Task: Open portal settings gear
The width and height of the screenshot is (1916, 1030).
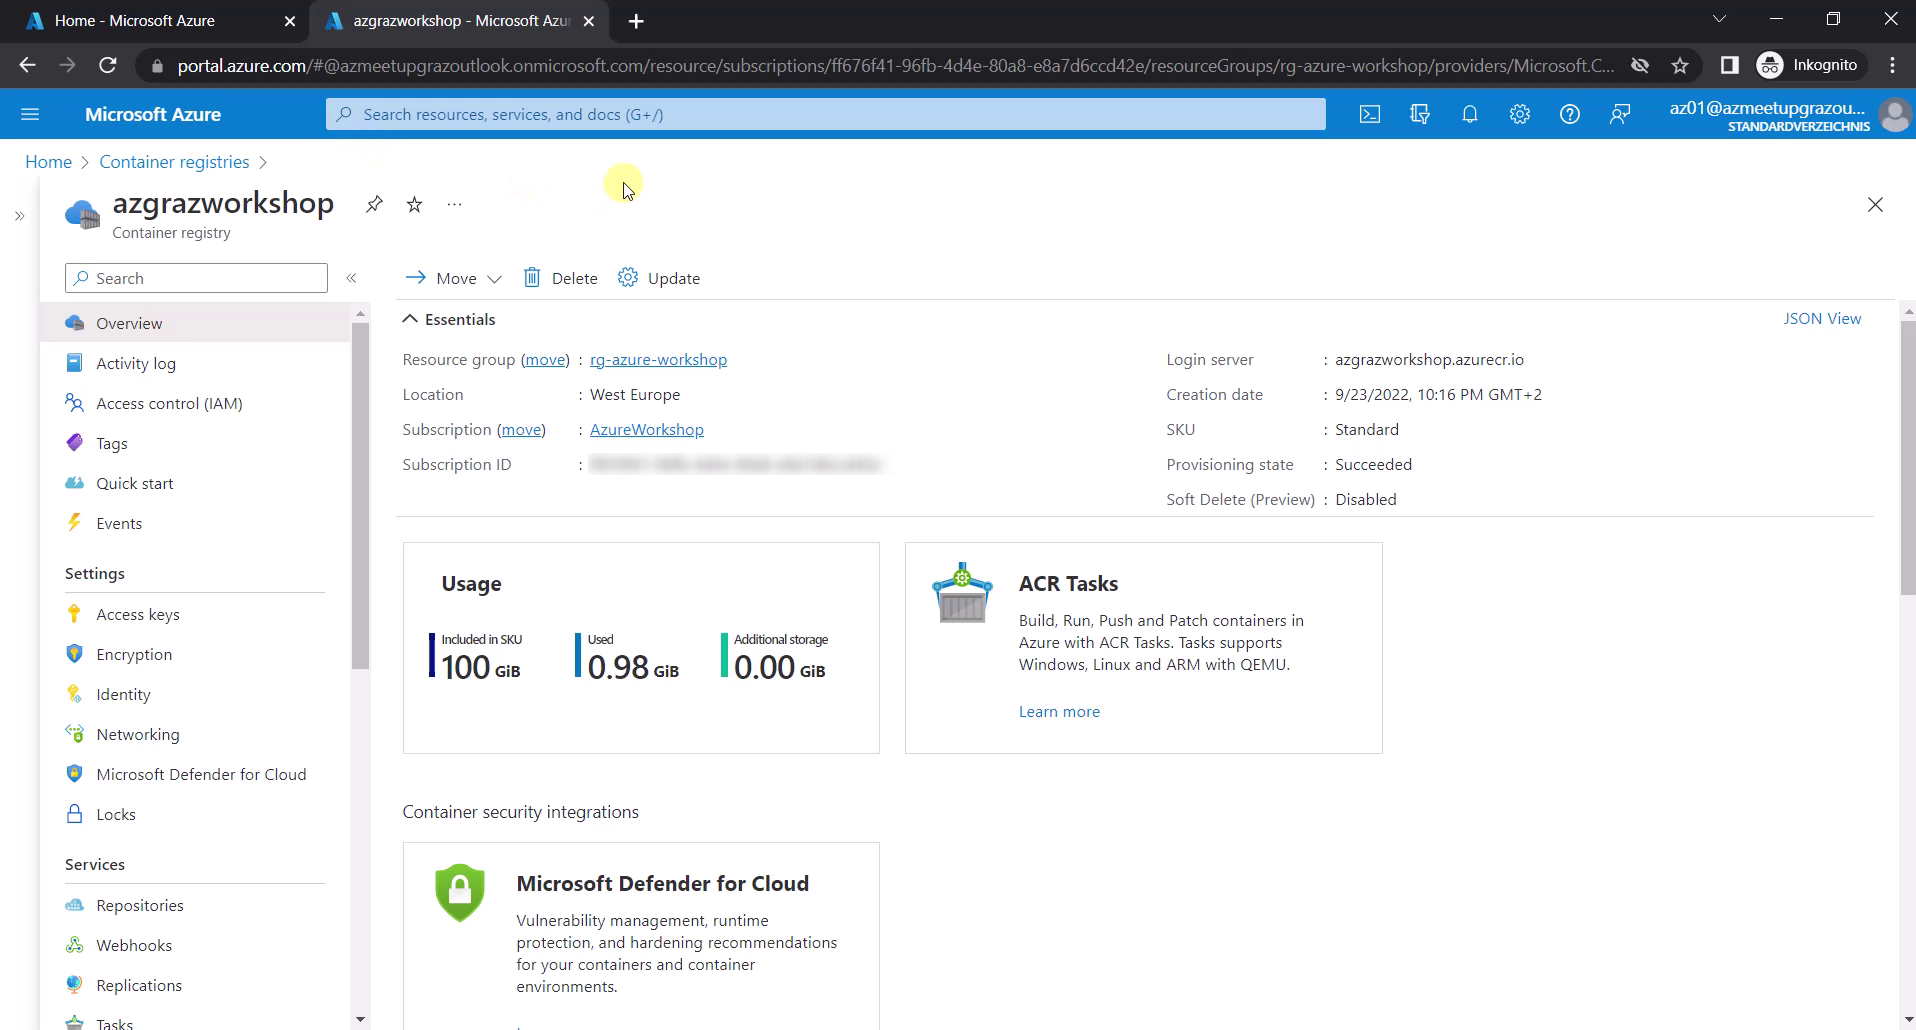Action: (1520, 115)
